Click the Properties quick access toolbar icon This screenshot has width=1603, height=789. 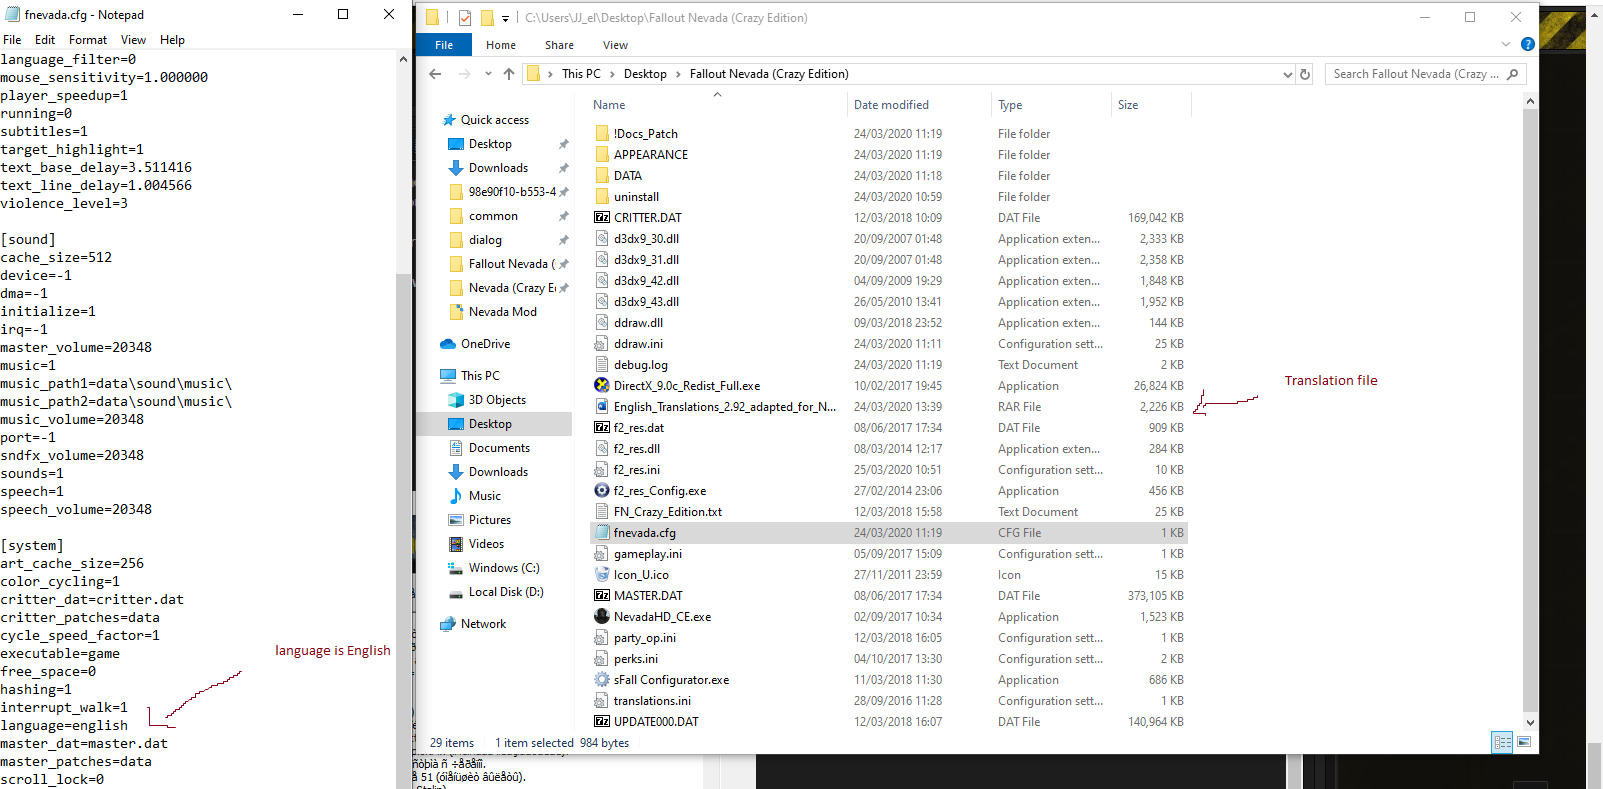pyautogui.click(x=465, y=18)
